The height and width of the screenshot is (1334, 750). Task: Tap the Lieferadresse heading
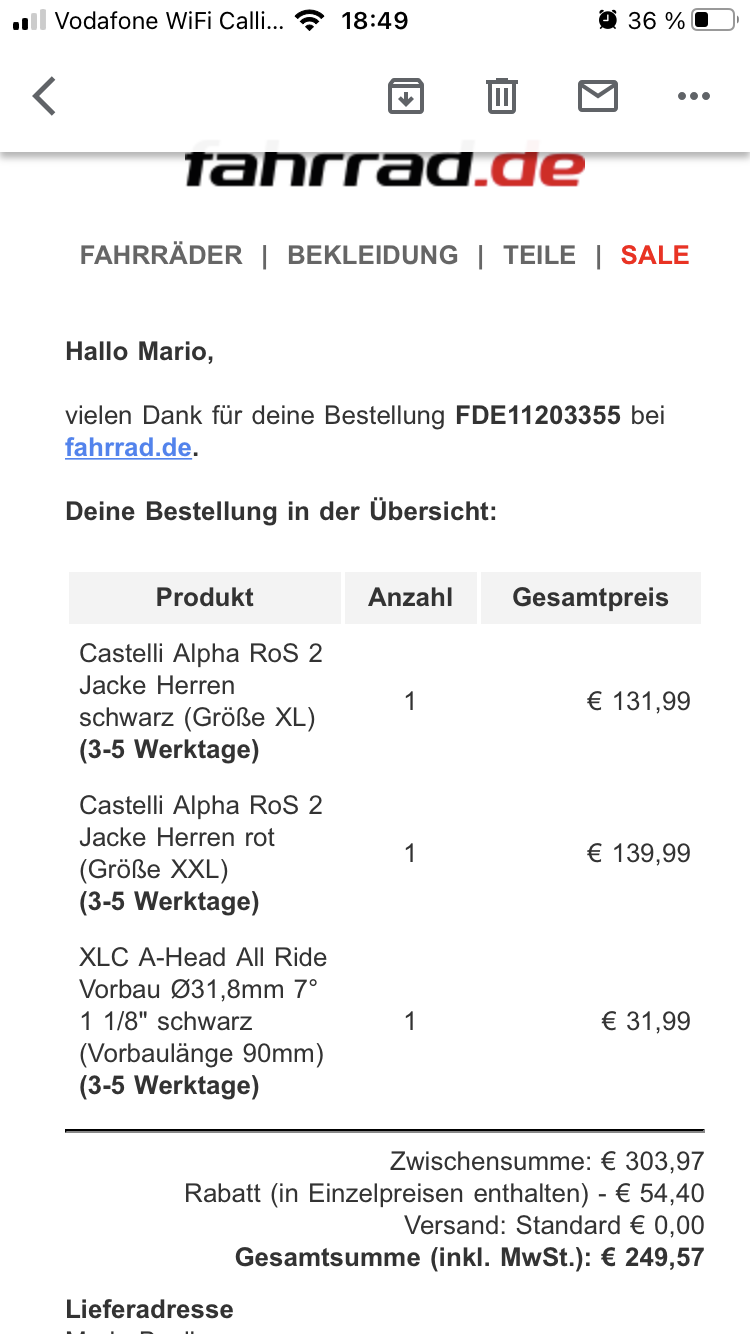point(149,1309)
